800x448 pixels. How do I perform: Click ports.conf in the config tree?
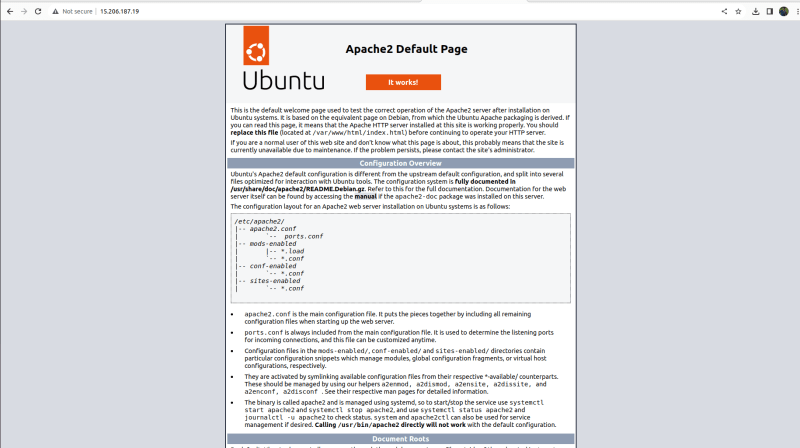click(x=304, y=236)
